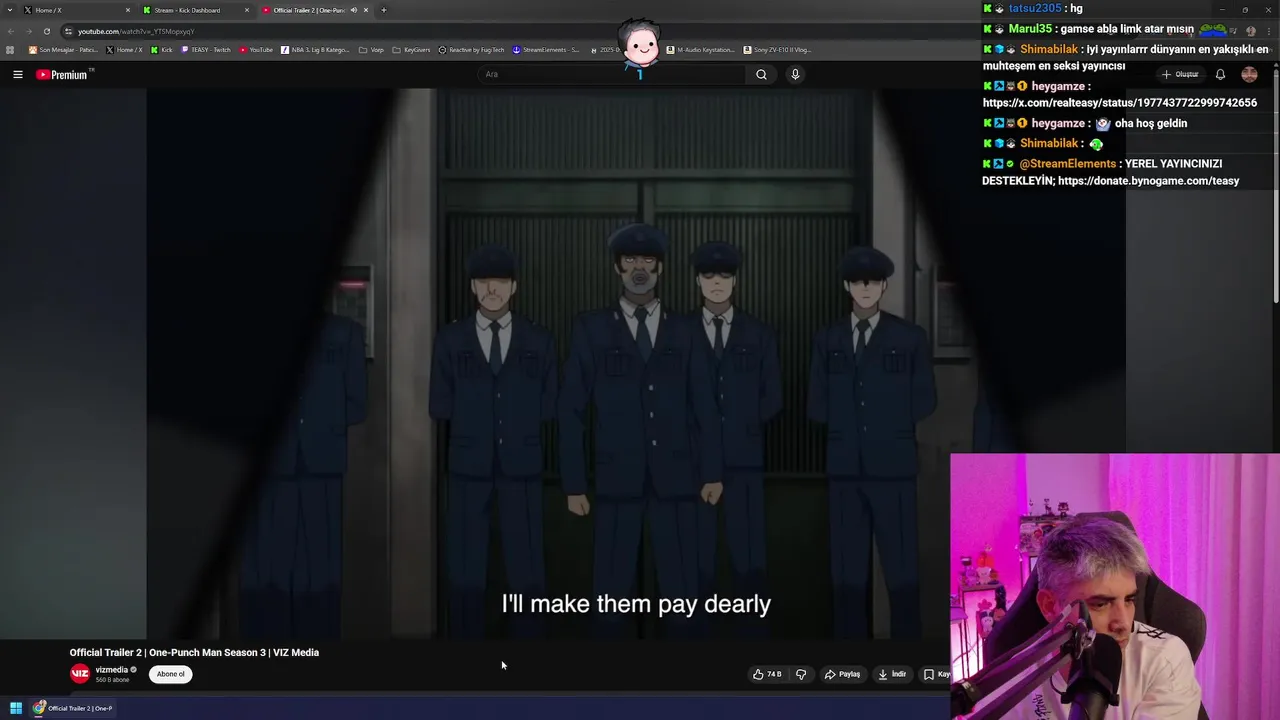Screen dimensions: 1280x720
Task: Open the x.com realteasy status link in chat
Action: (1120, 103)
